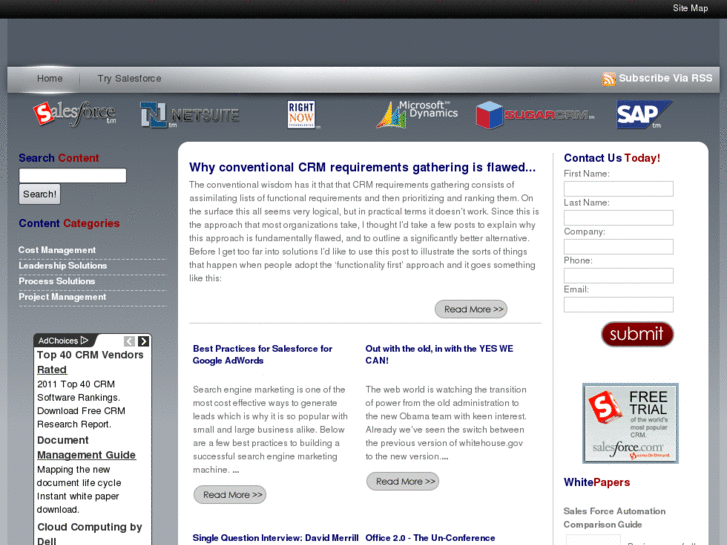
Task: Open the Process Solutions category
Action: point(57,281)
